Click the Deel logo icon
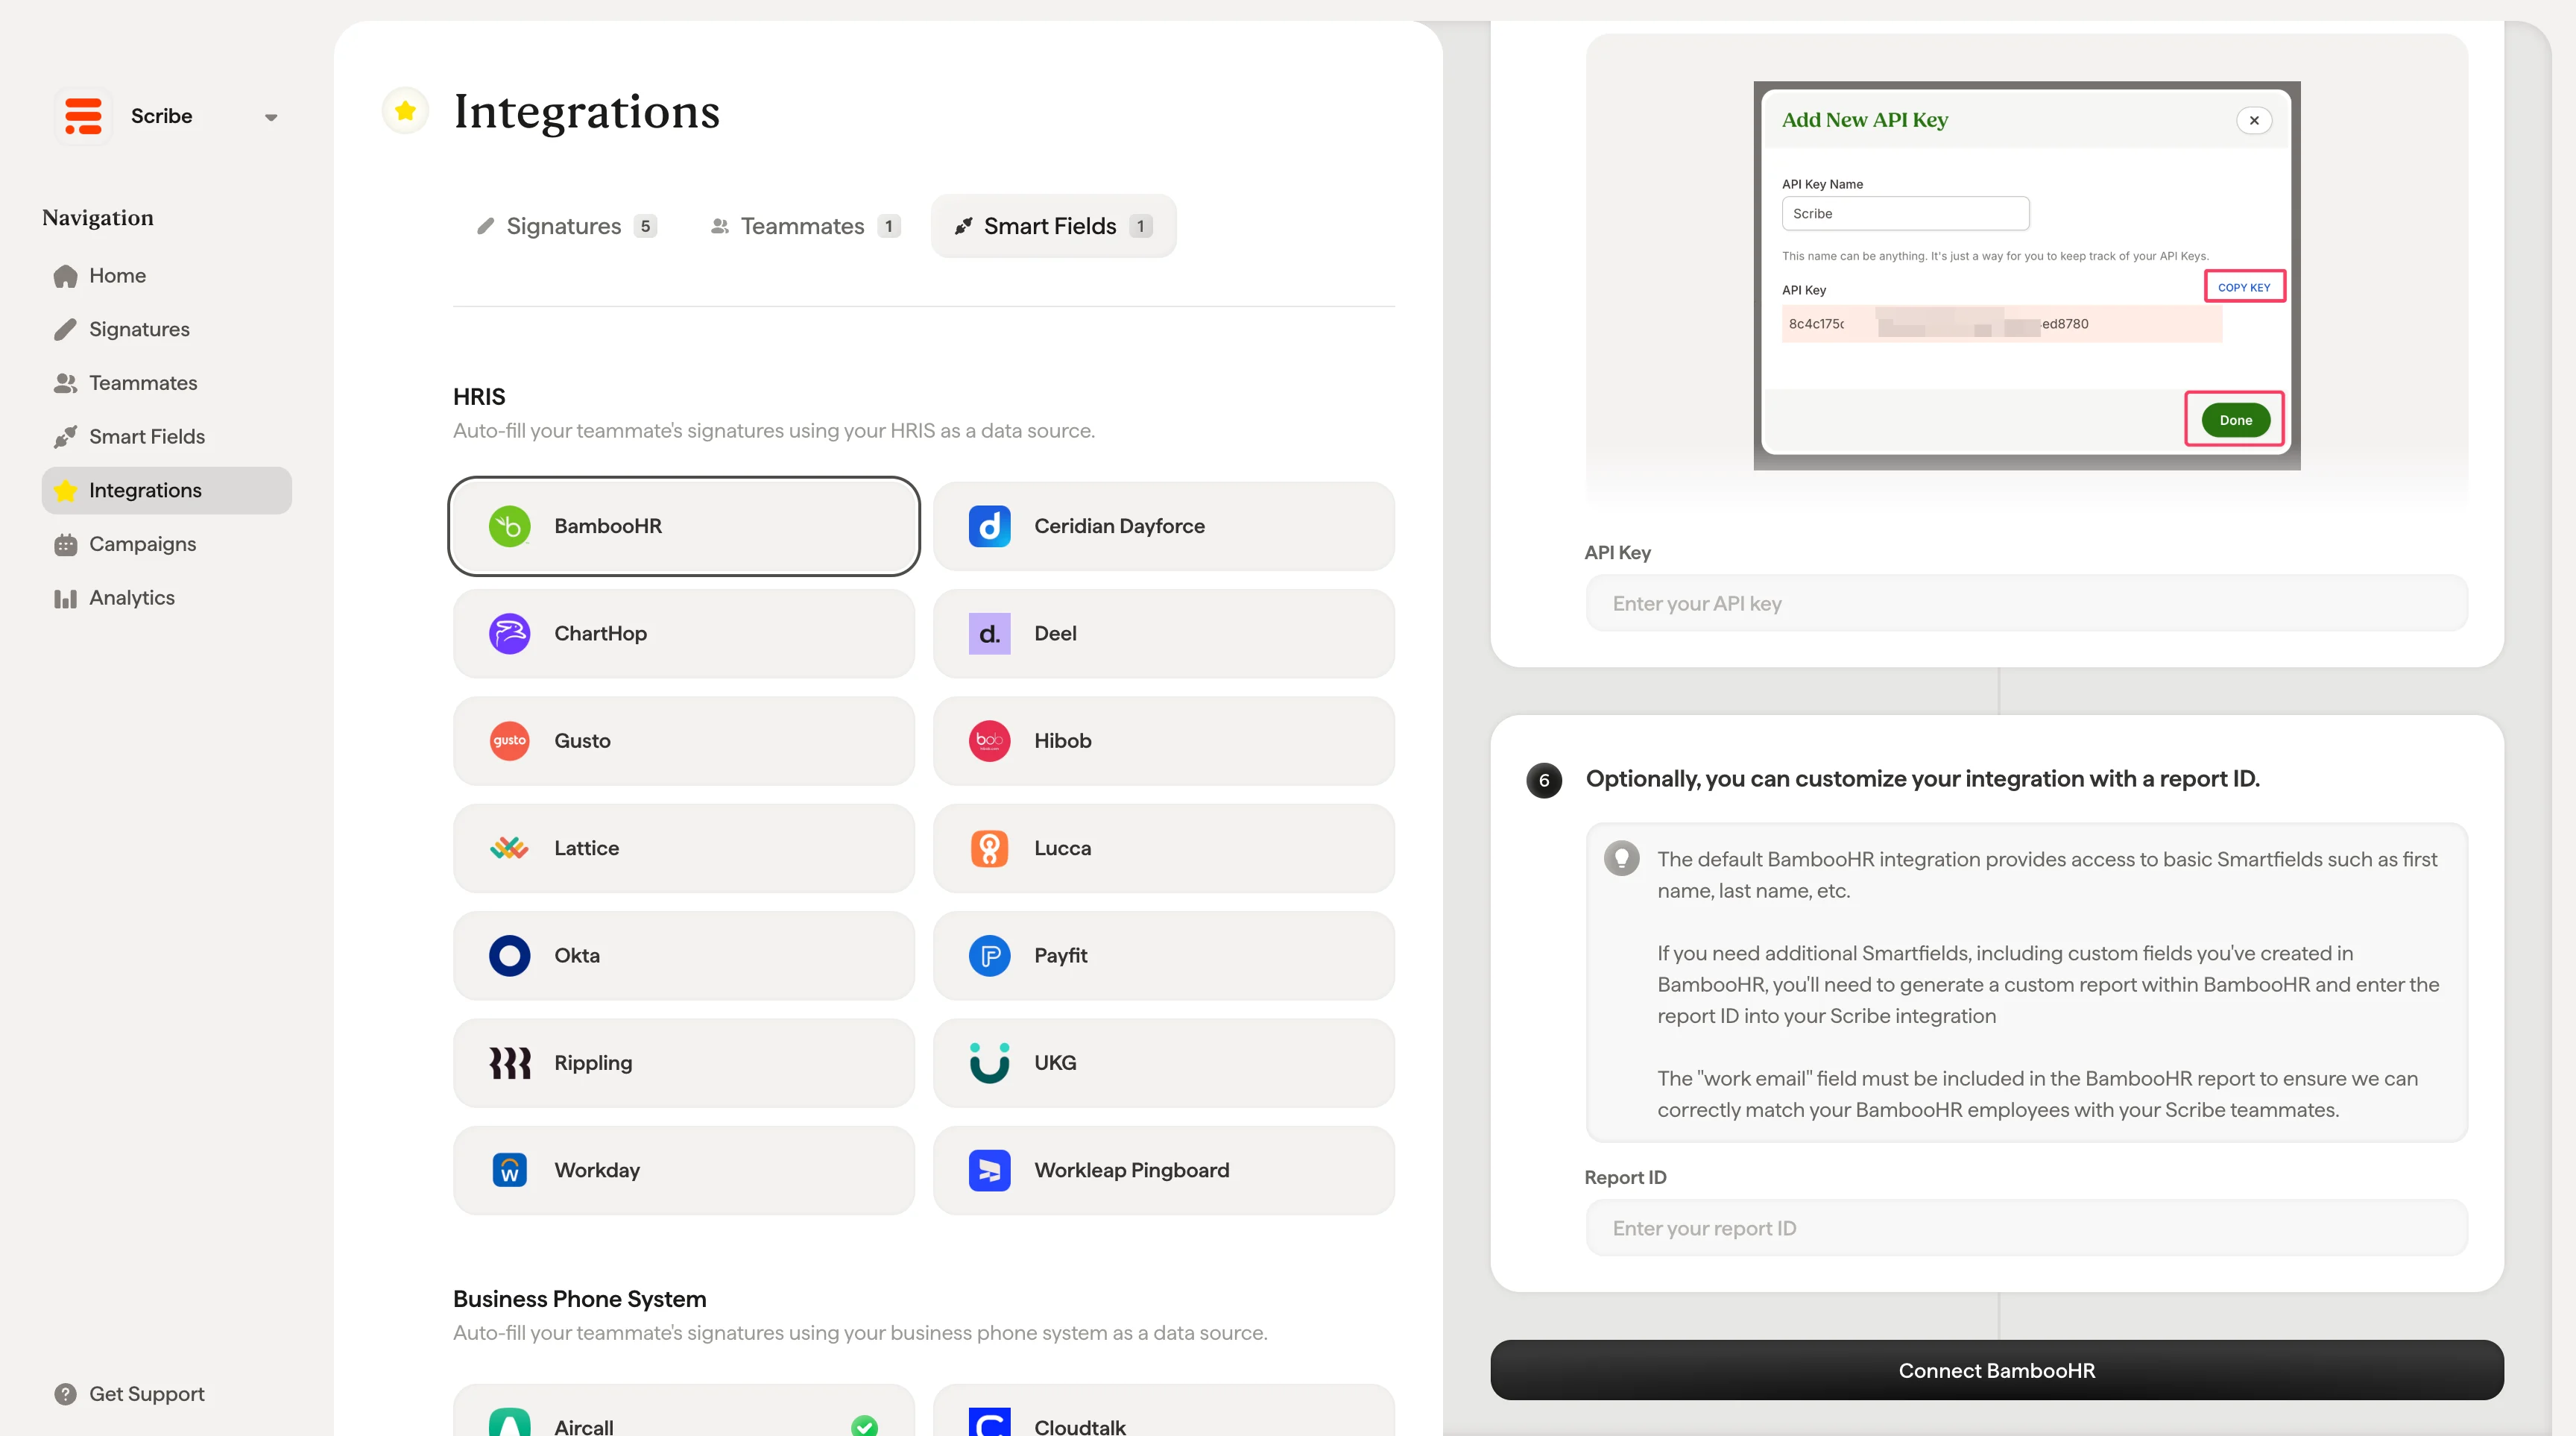The height and width of the screenshot is (1436, 2576). [x=989, y=634]
